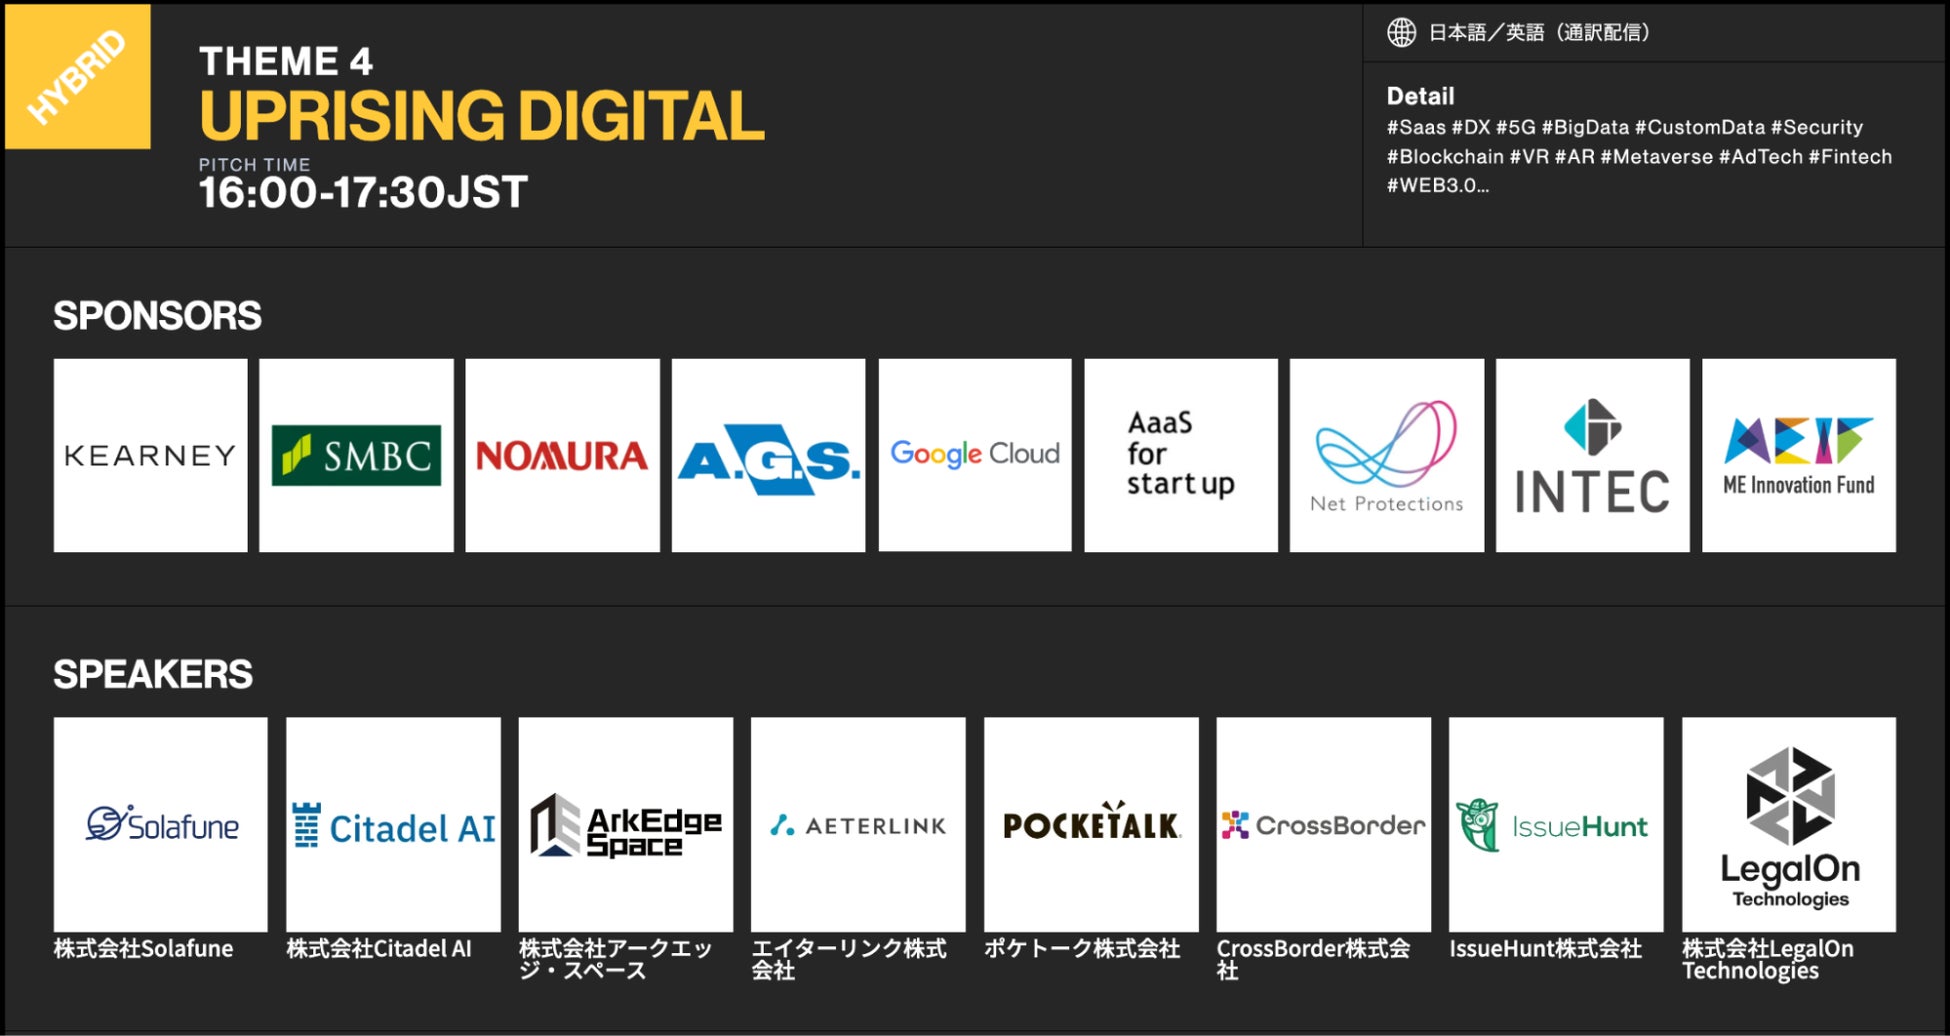Select the NOMURA sponsor logo
Viewport: 1950px width, 1036px height.
(x=562, y=455)
